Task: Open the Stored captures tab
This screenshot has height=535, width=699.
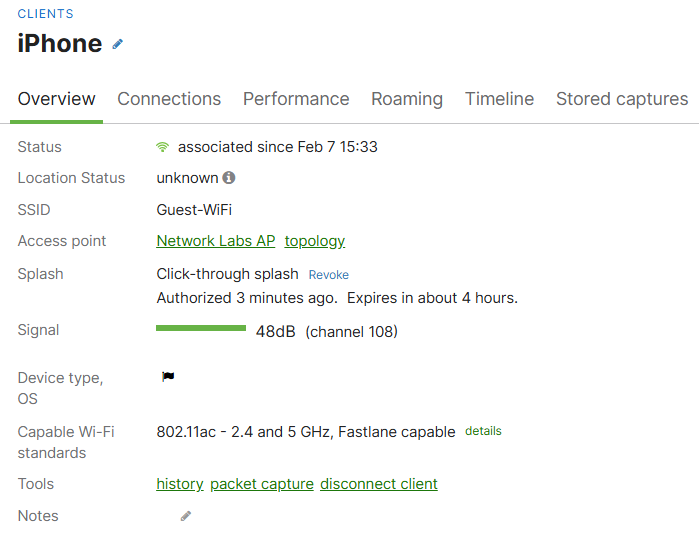Action: [x=622, y=99]
